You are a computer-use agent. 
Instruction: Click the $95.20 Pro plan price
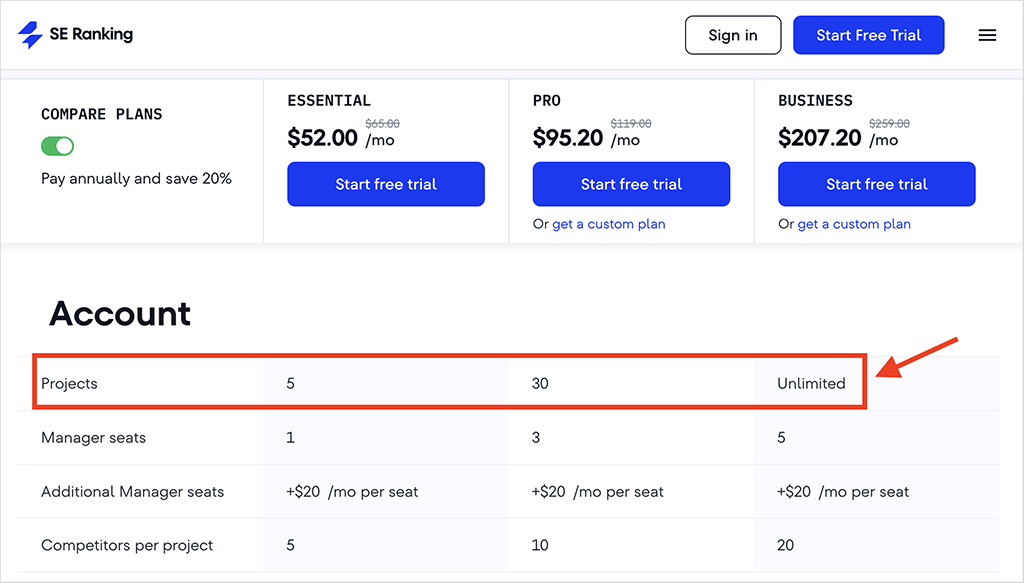[x=568, y=138]
